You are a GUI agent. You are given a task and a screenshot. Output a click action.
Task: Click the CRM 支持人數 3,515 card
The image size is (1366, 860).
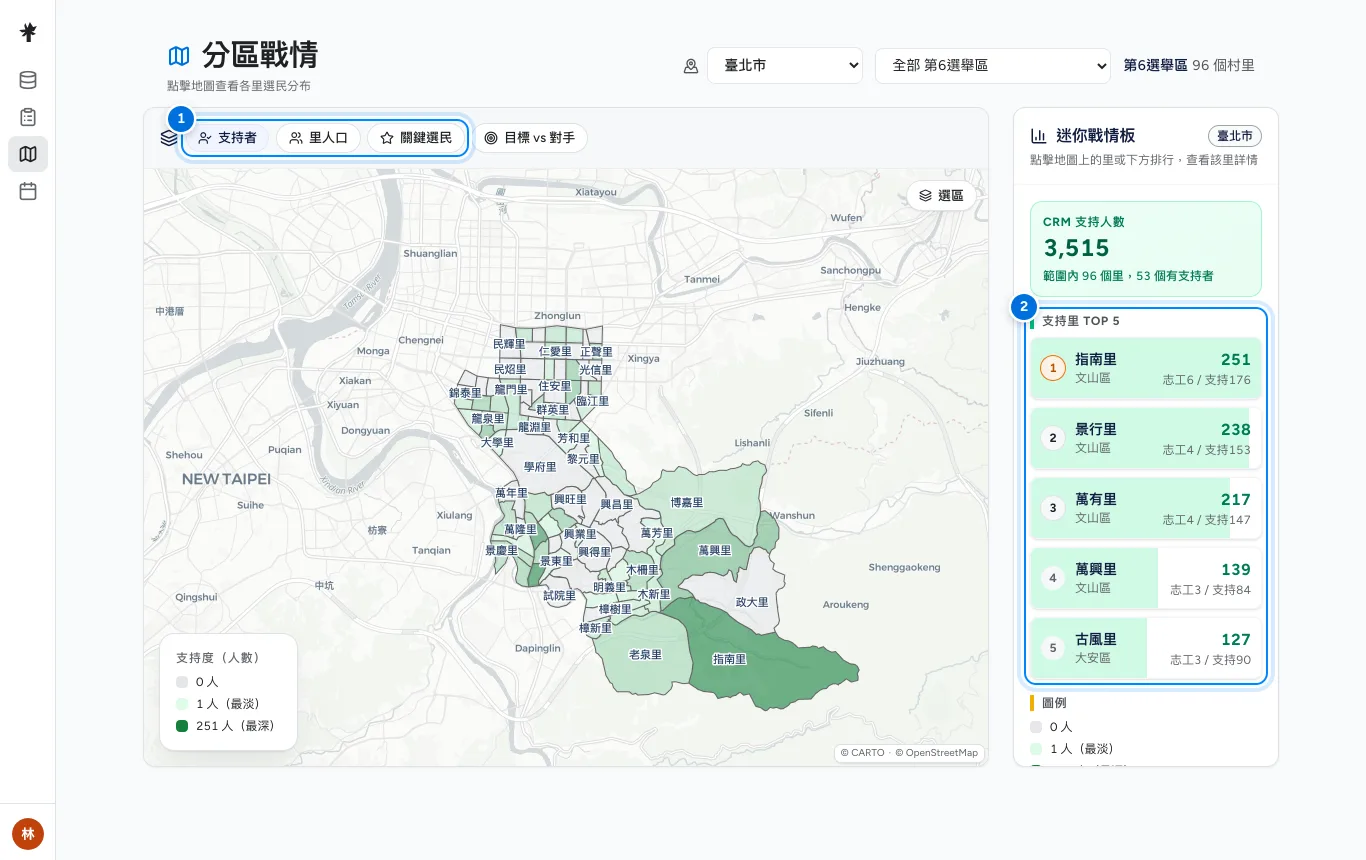tap(1146, 249)
